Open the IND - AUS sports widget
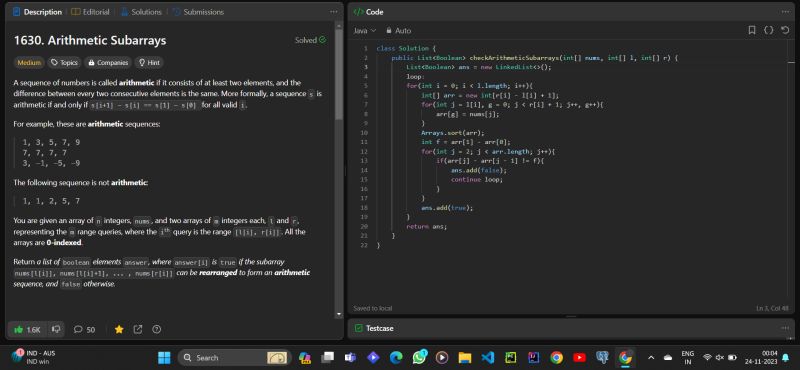This screenshot has width=800, height=370. tap(35, 357)
